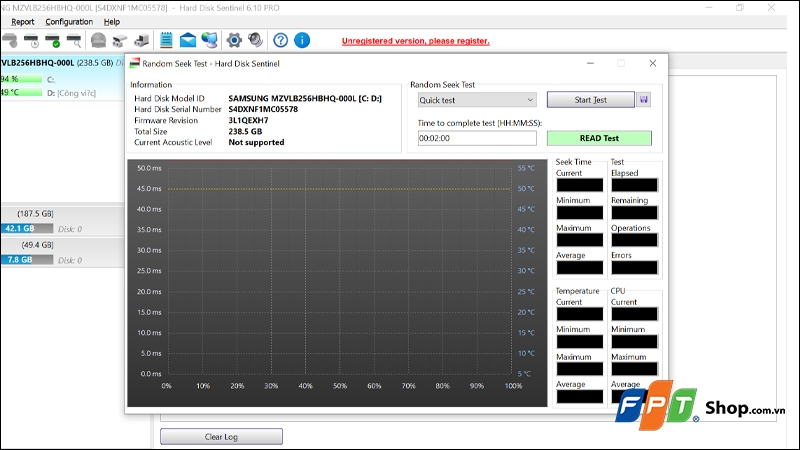This screenshot has height=450, width=800.
Task: Click the firmware revision 3L1QEXH7
Action: (x=248, y=120)
